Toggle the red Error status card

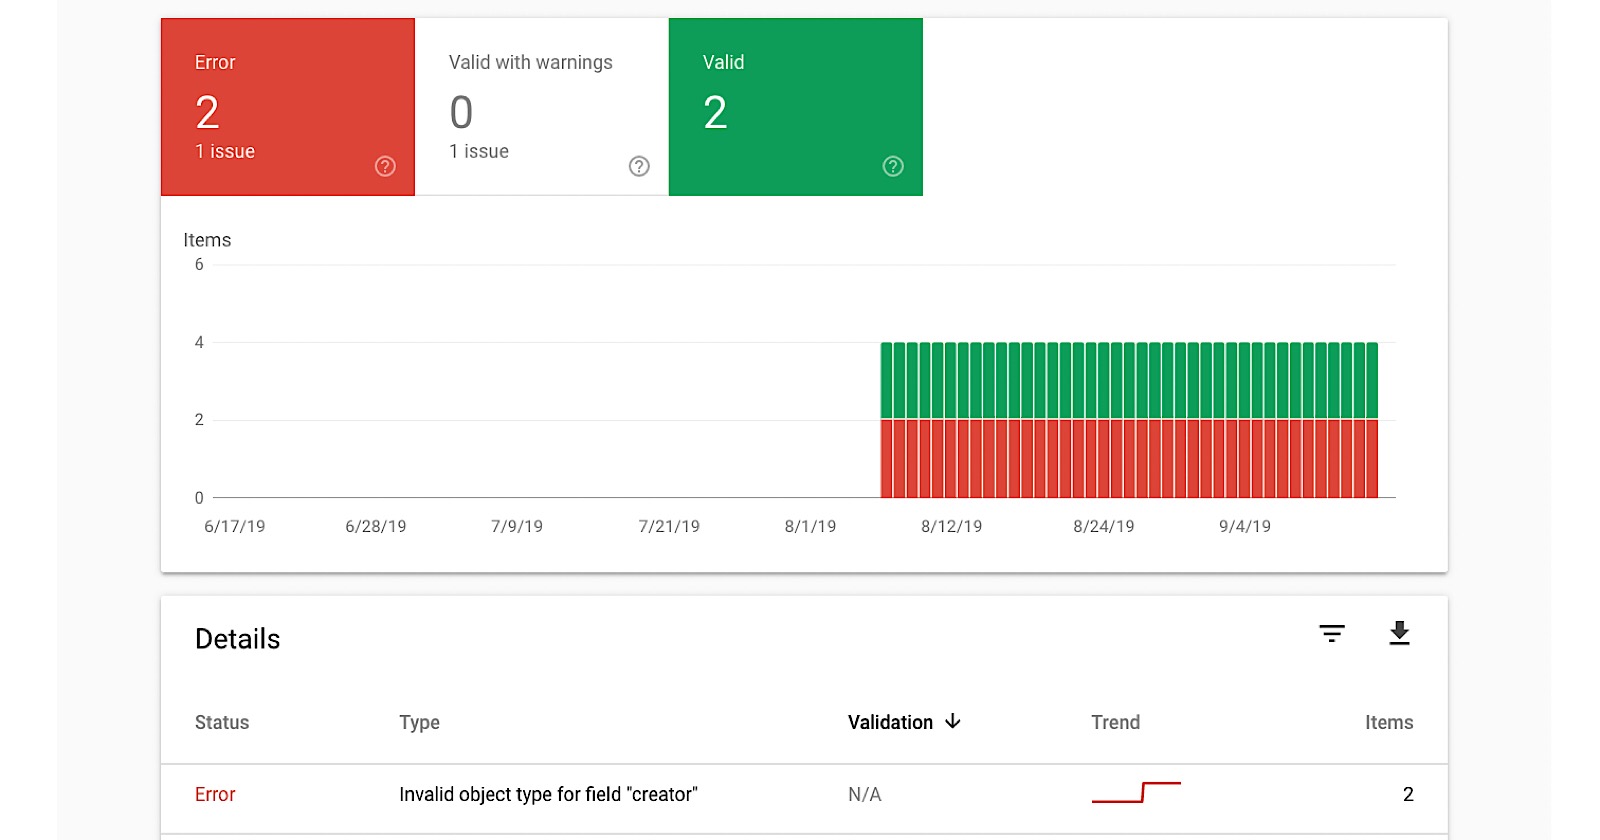(288, 107)
